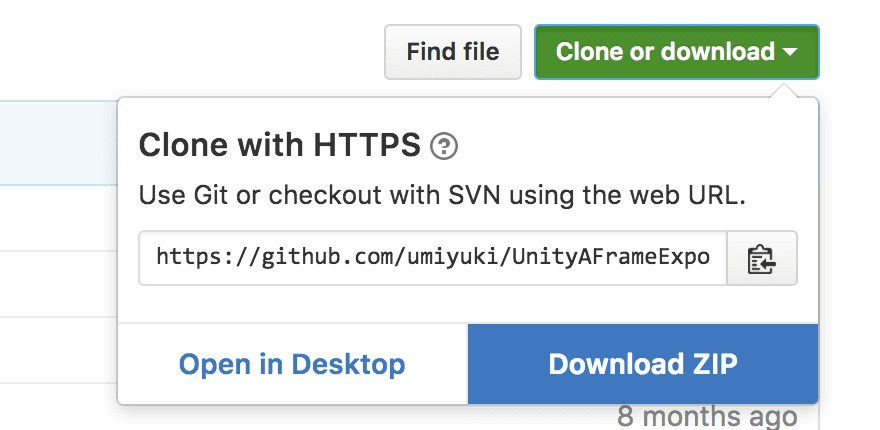880x430 pixels.
Task: Toggle the Clone or download popover
Action: pos(677,52)
